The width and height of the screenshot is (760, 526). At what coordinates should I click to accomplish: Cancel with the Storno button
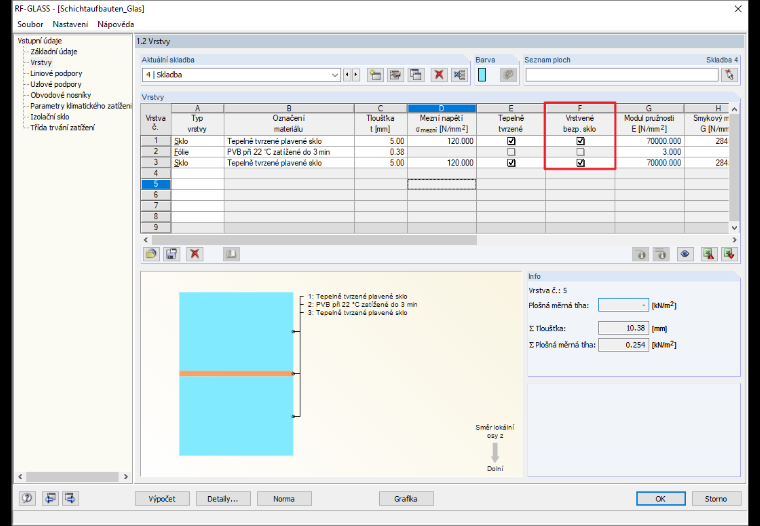click(x=716, y=498)
